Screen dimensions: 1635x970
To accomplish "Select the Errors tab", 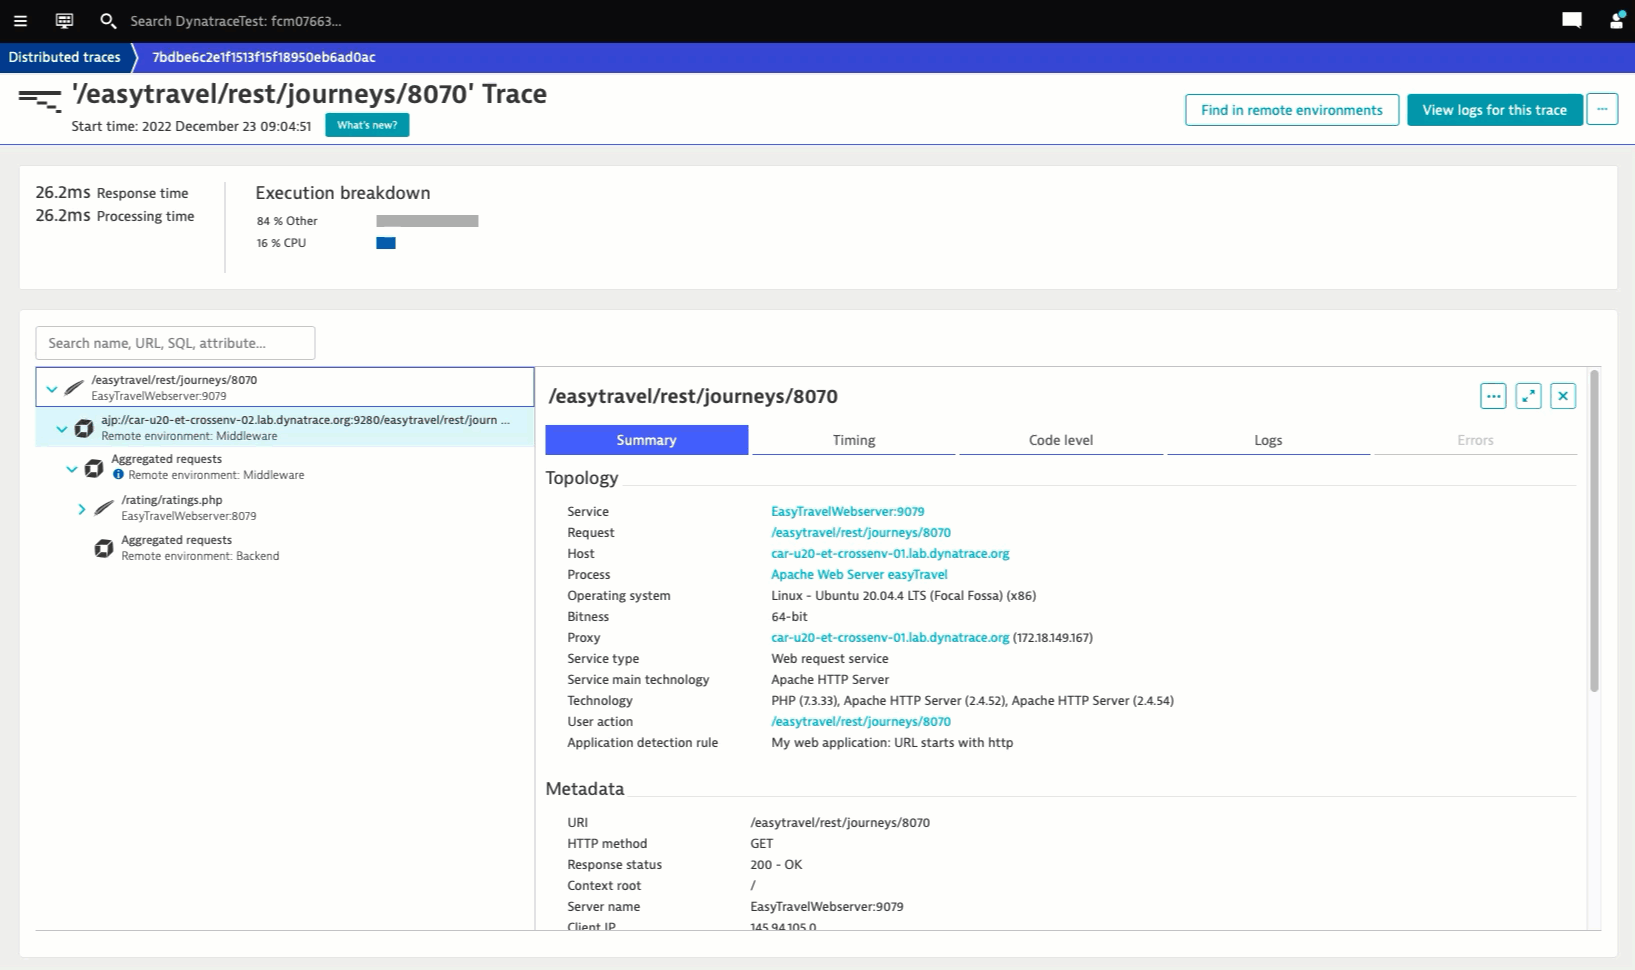I will point(1475,440).
